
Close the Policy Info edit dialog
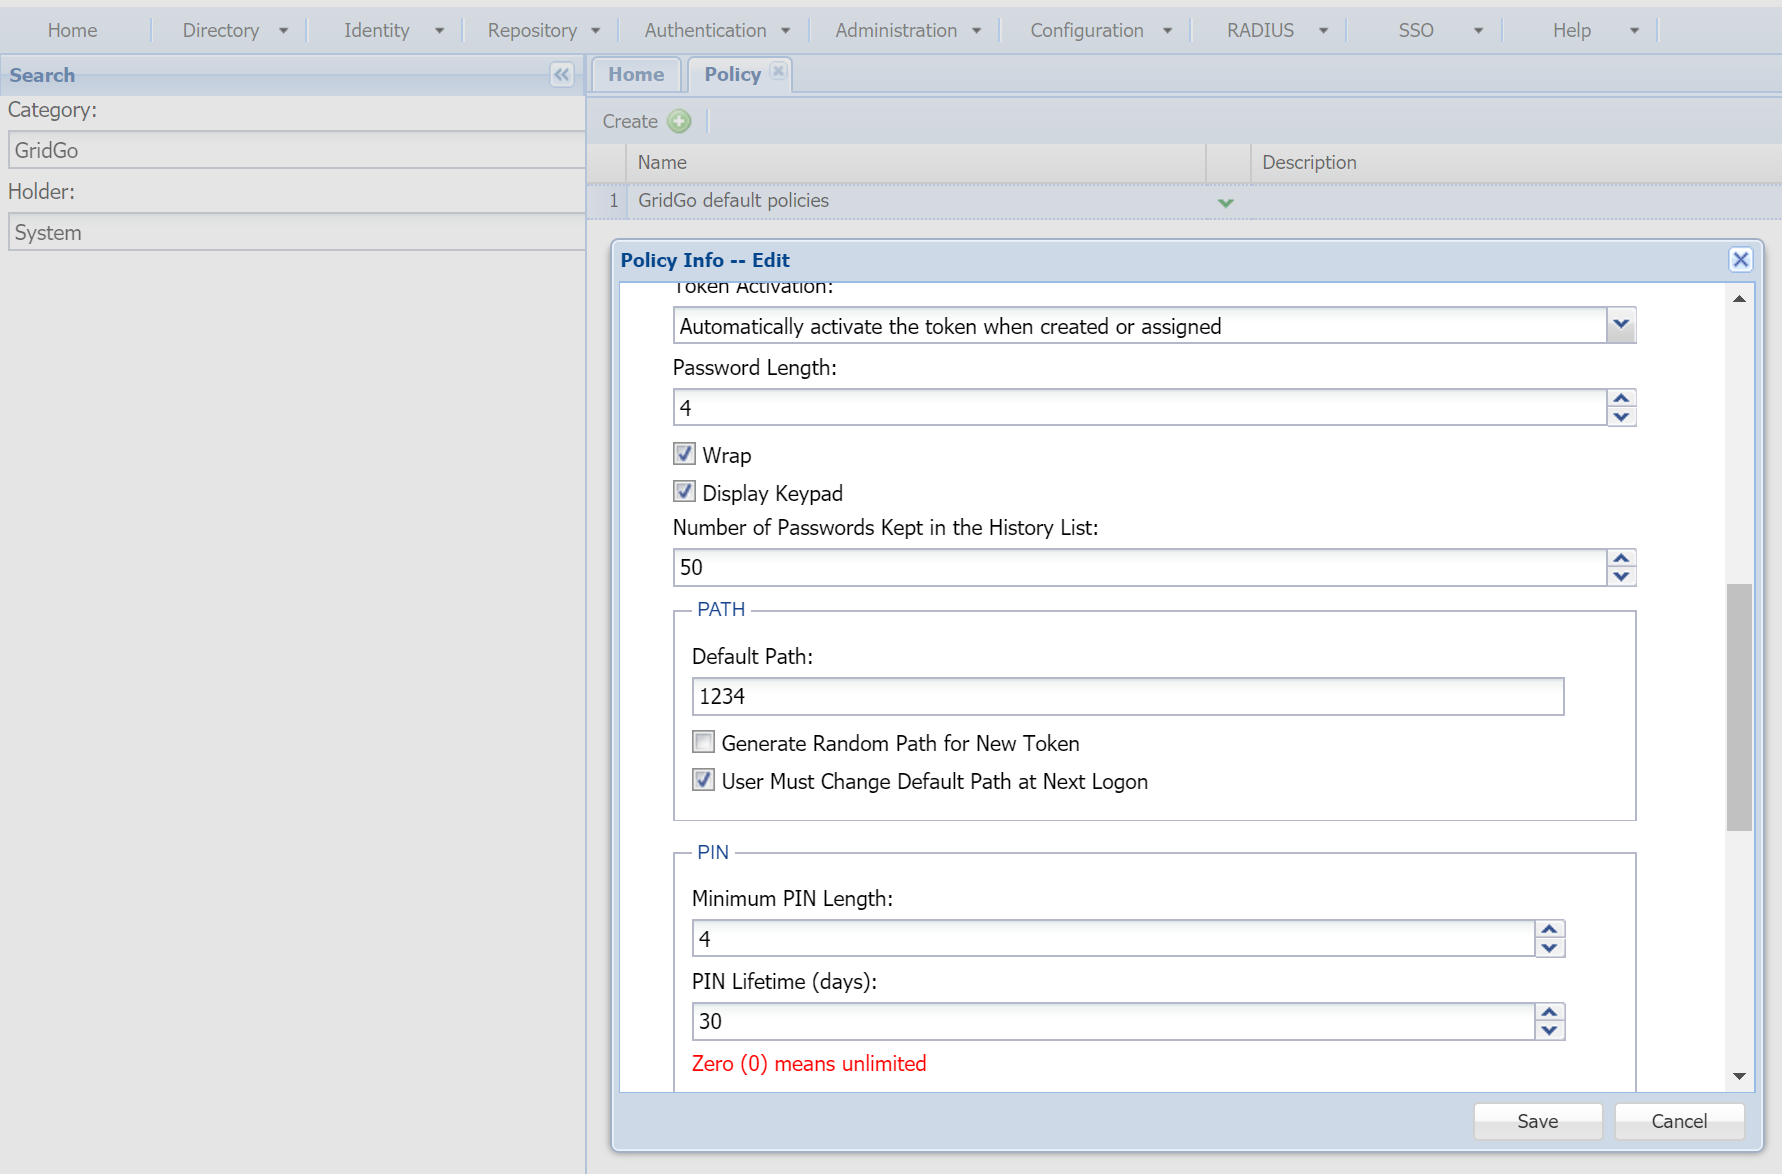coord(1740,260)
